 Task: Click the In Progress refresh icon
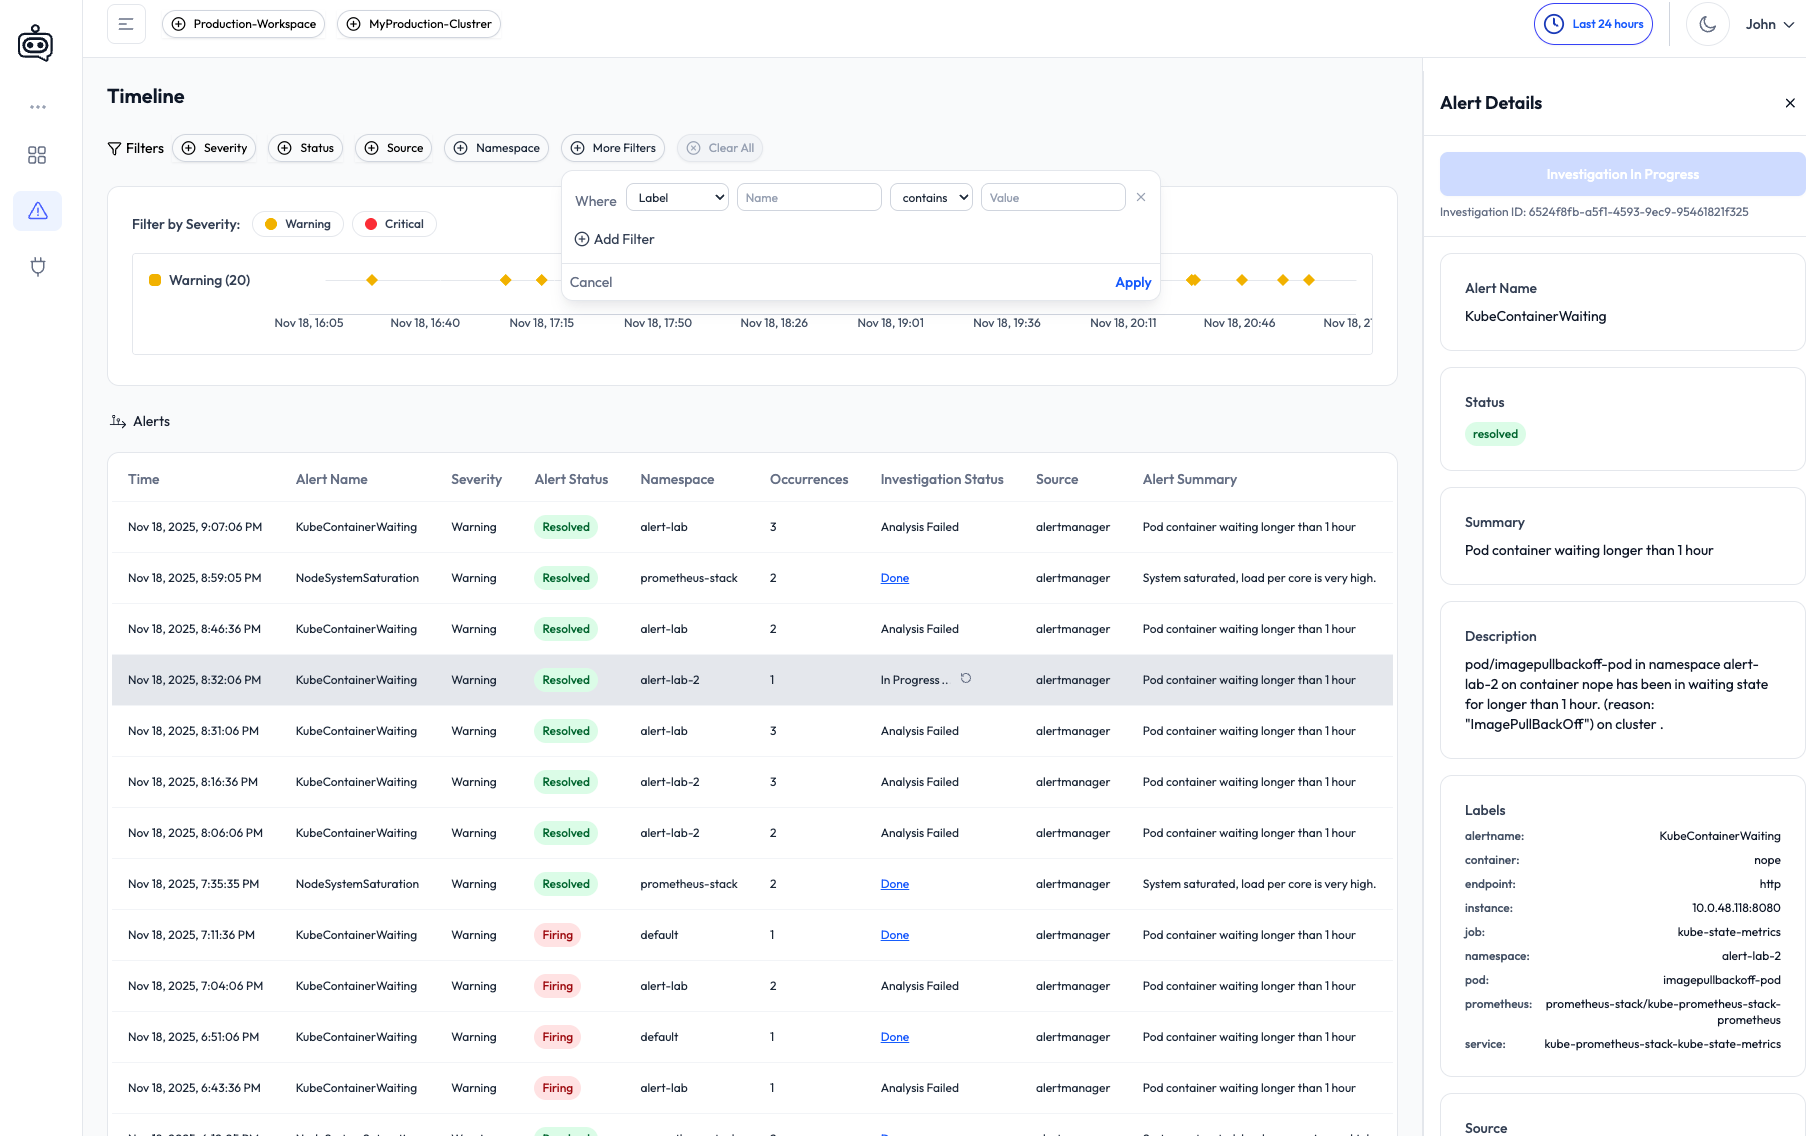coord(966,679)
